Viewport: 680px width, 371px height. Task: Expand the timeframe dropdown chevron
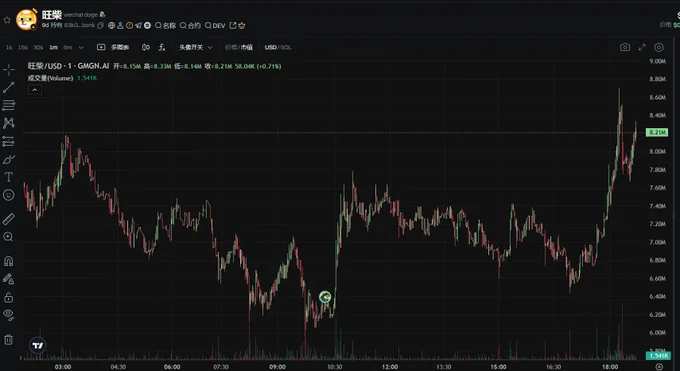click(x=81, y=47)
